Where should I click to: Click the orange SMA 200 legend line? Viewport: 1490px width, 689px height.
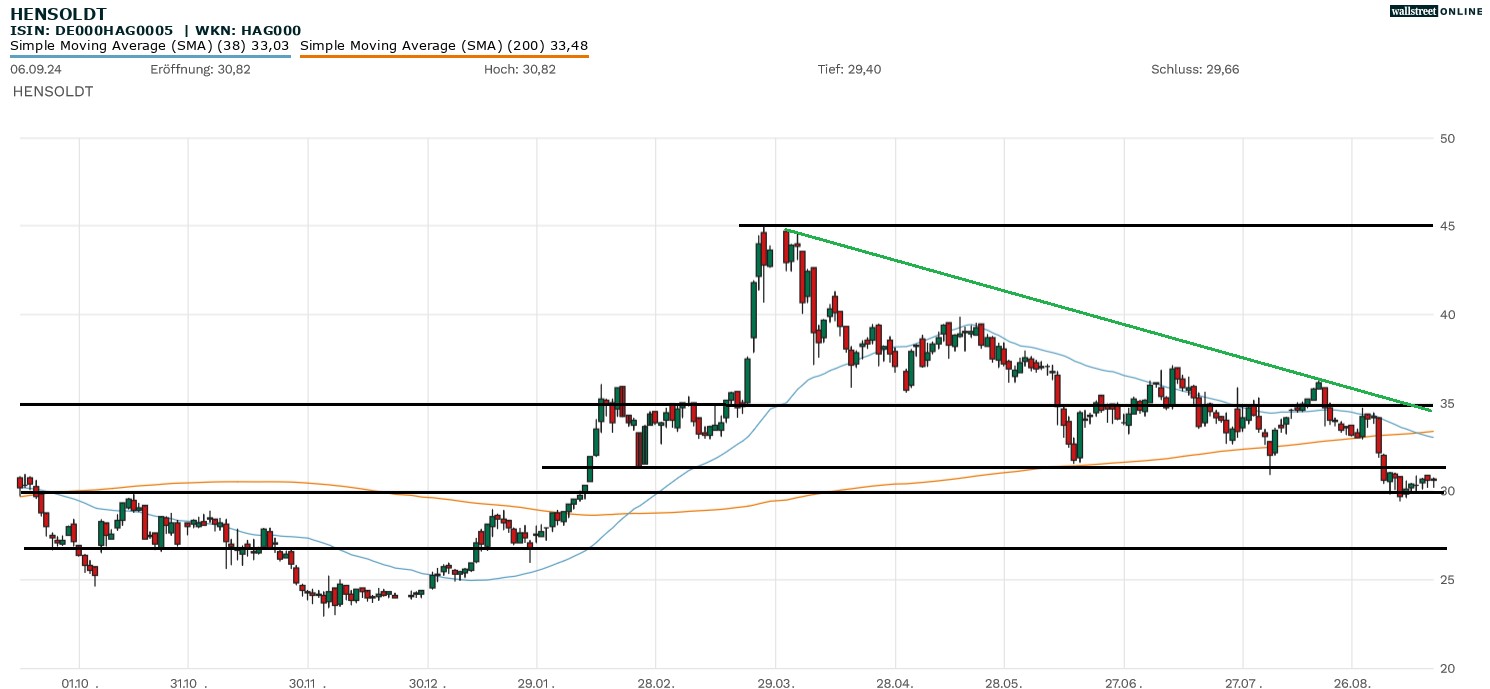(444, 56)
